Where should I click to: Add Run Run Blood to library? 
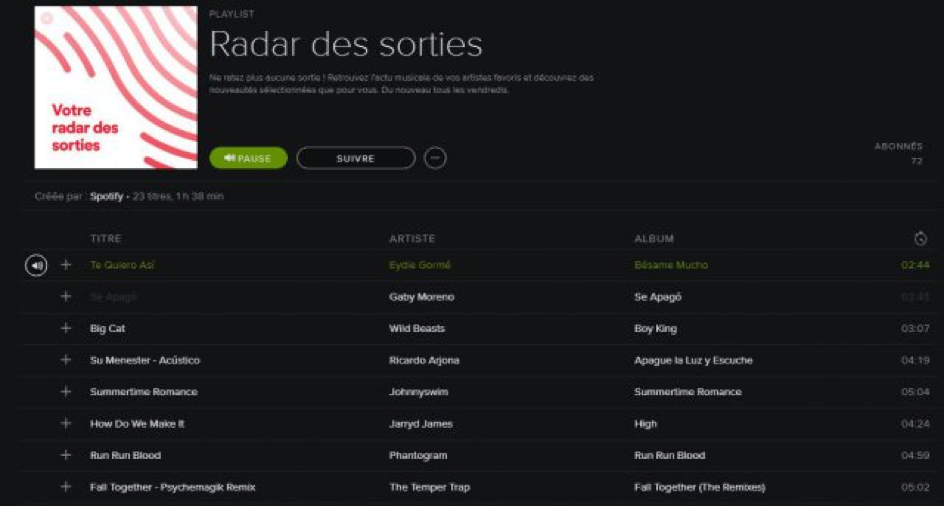tap(66, 455)
